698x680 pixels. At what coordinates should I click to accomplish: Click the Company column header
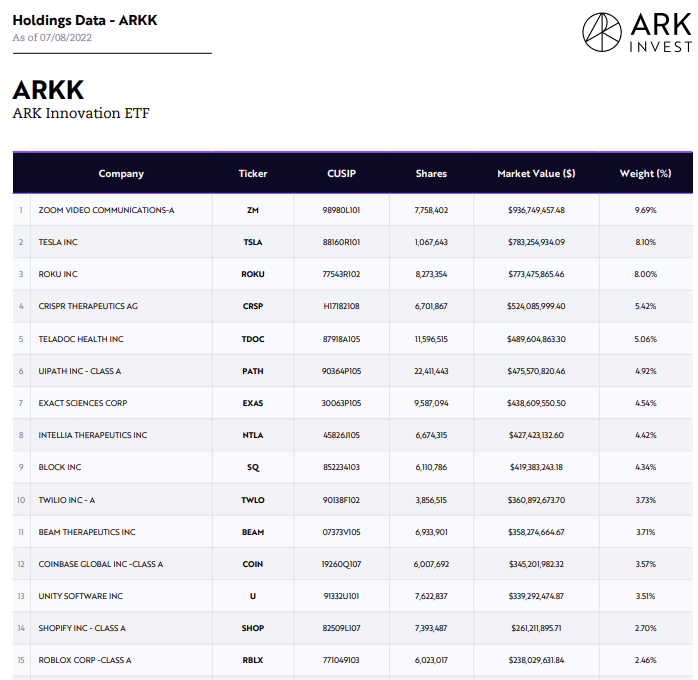click(121, 174)
